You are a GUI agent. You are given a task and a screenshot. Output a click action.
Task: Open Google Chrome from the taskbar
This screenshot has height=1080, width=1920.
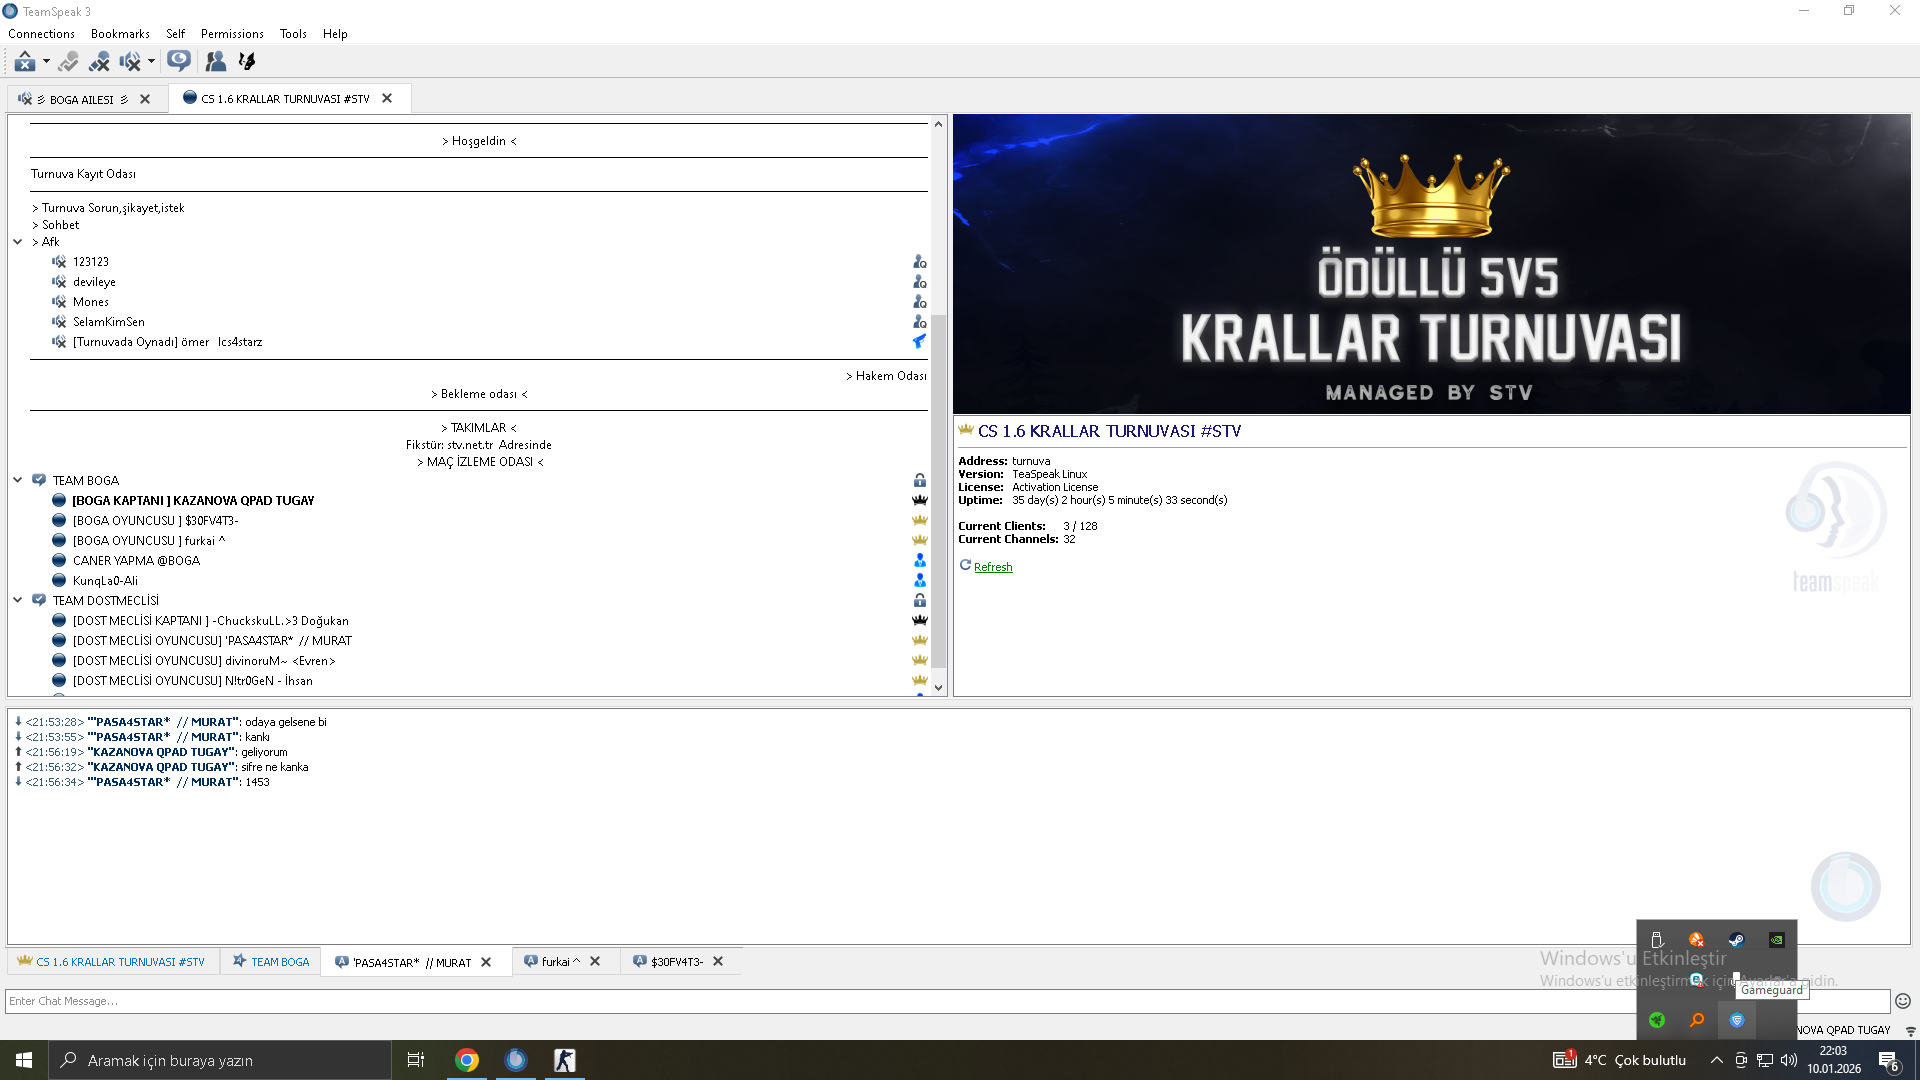point(467,1060)
